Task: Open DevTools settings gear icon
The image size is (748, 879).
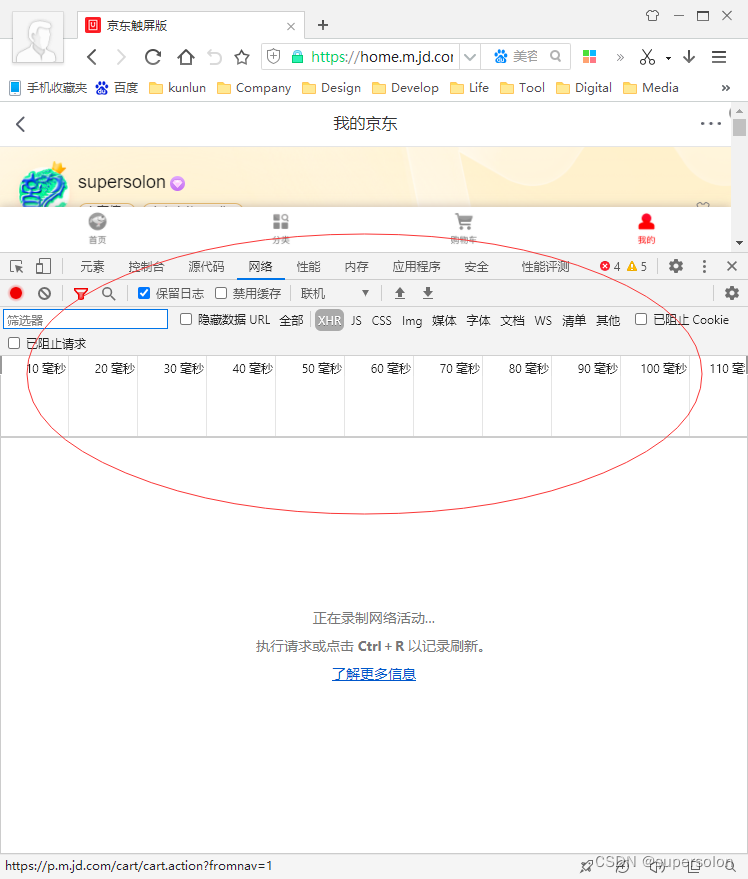Action: point(676,266)
